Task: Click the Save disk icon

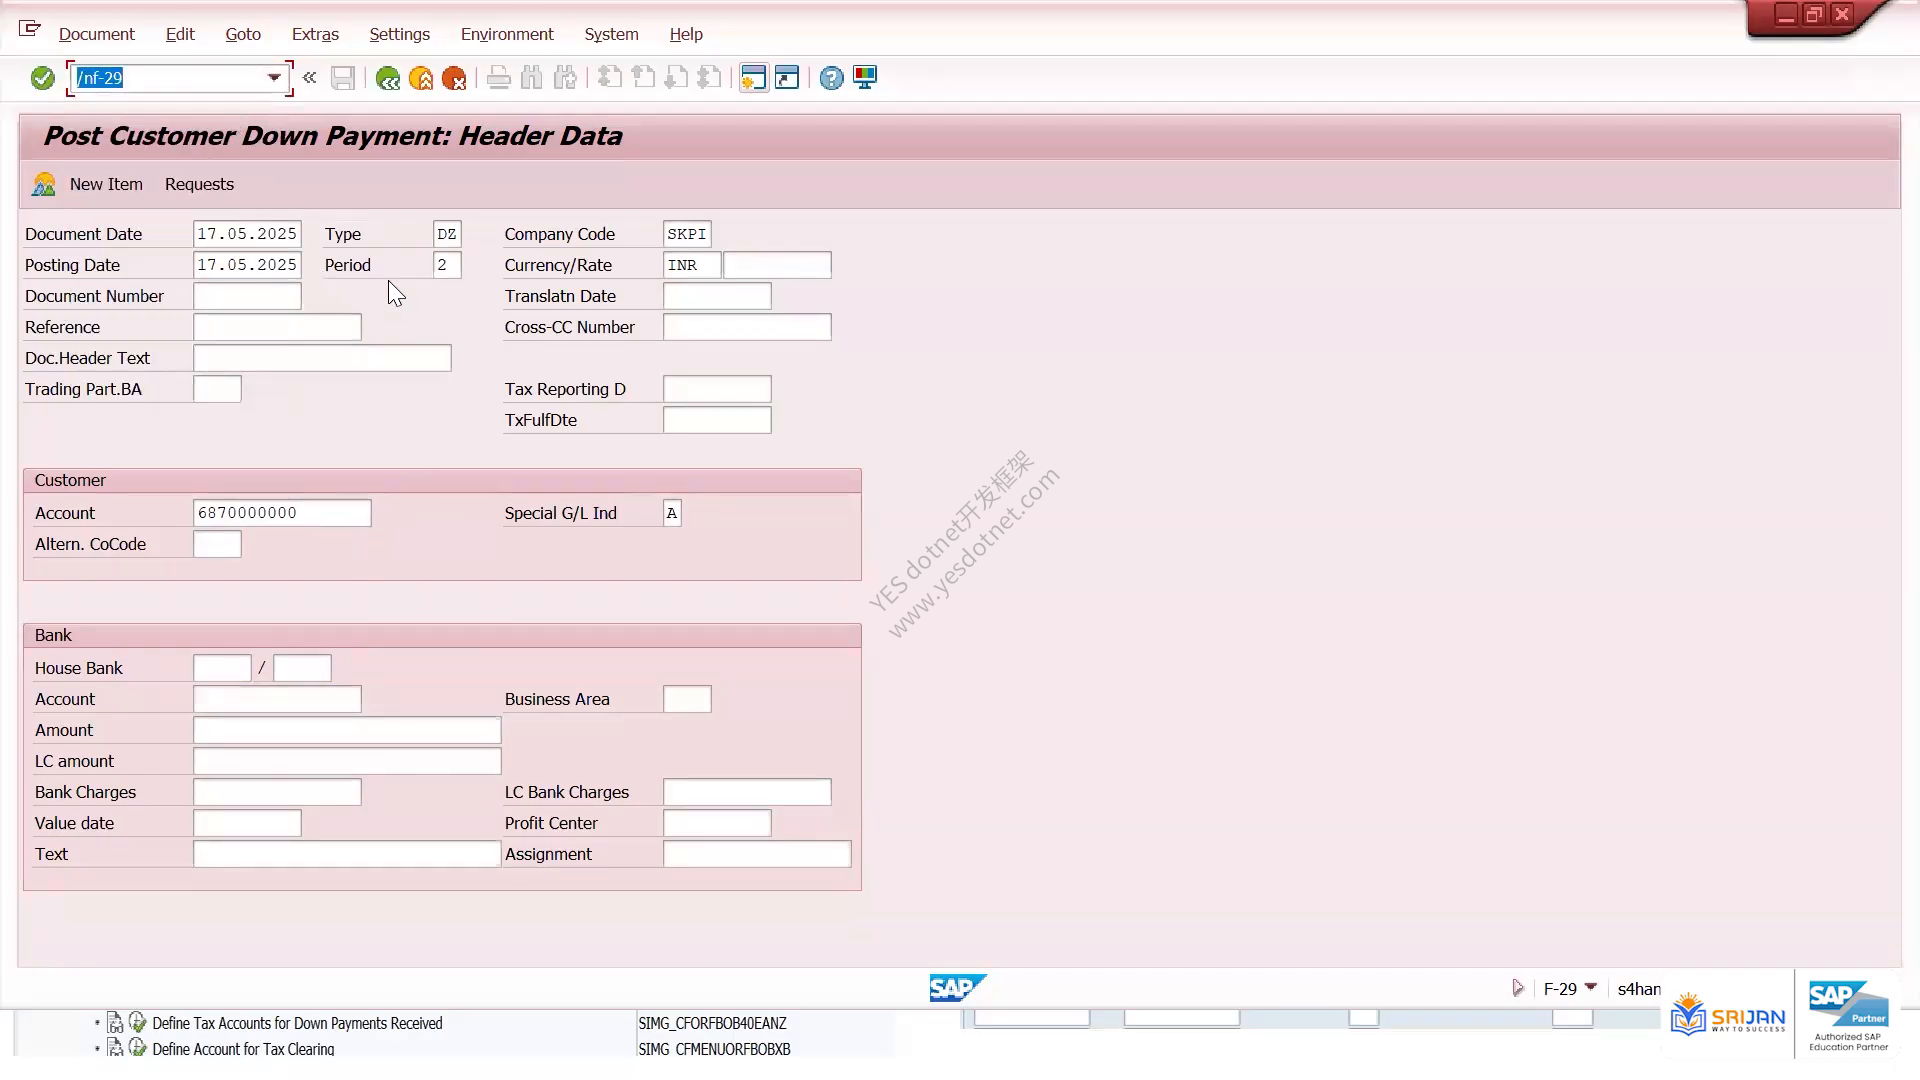Action: point(343,78)
